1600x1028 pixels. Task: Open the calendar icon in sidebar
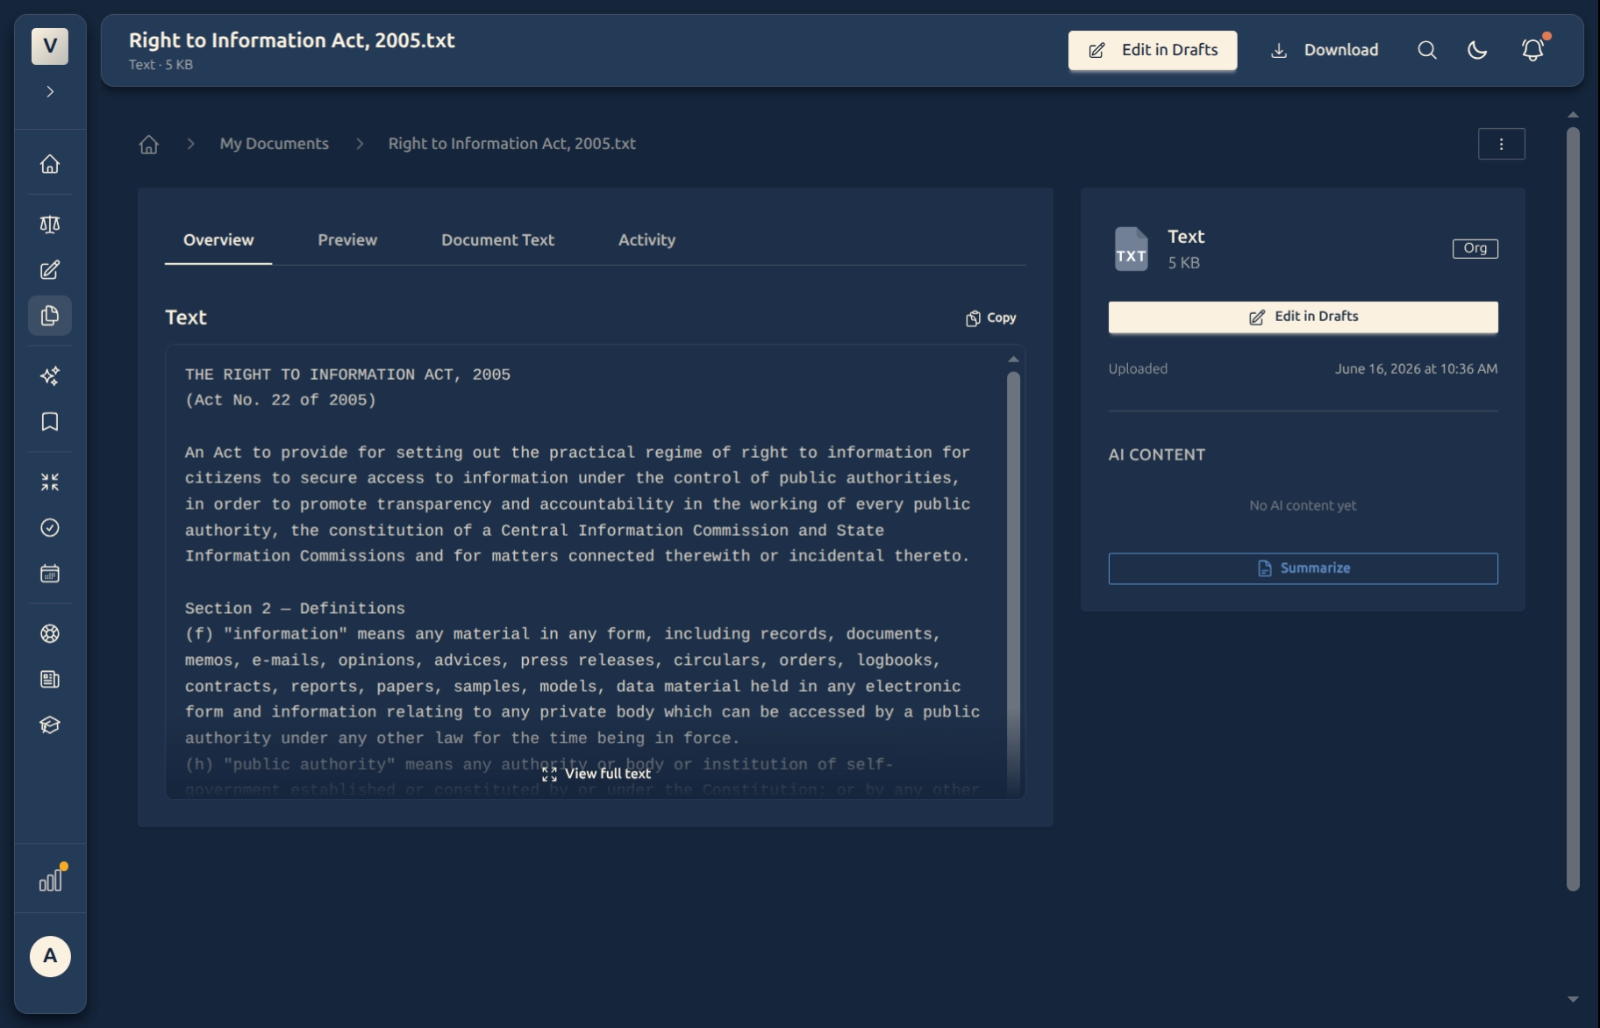click(x=50, y=574)
